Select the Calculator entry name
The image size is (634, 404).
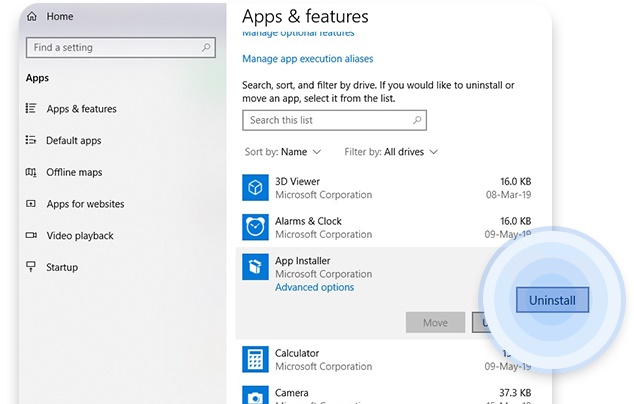(x=297, y=353)
